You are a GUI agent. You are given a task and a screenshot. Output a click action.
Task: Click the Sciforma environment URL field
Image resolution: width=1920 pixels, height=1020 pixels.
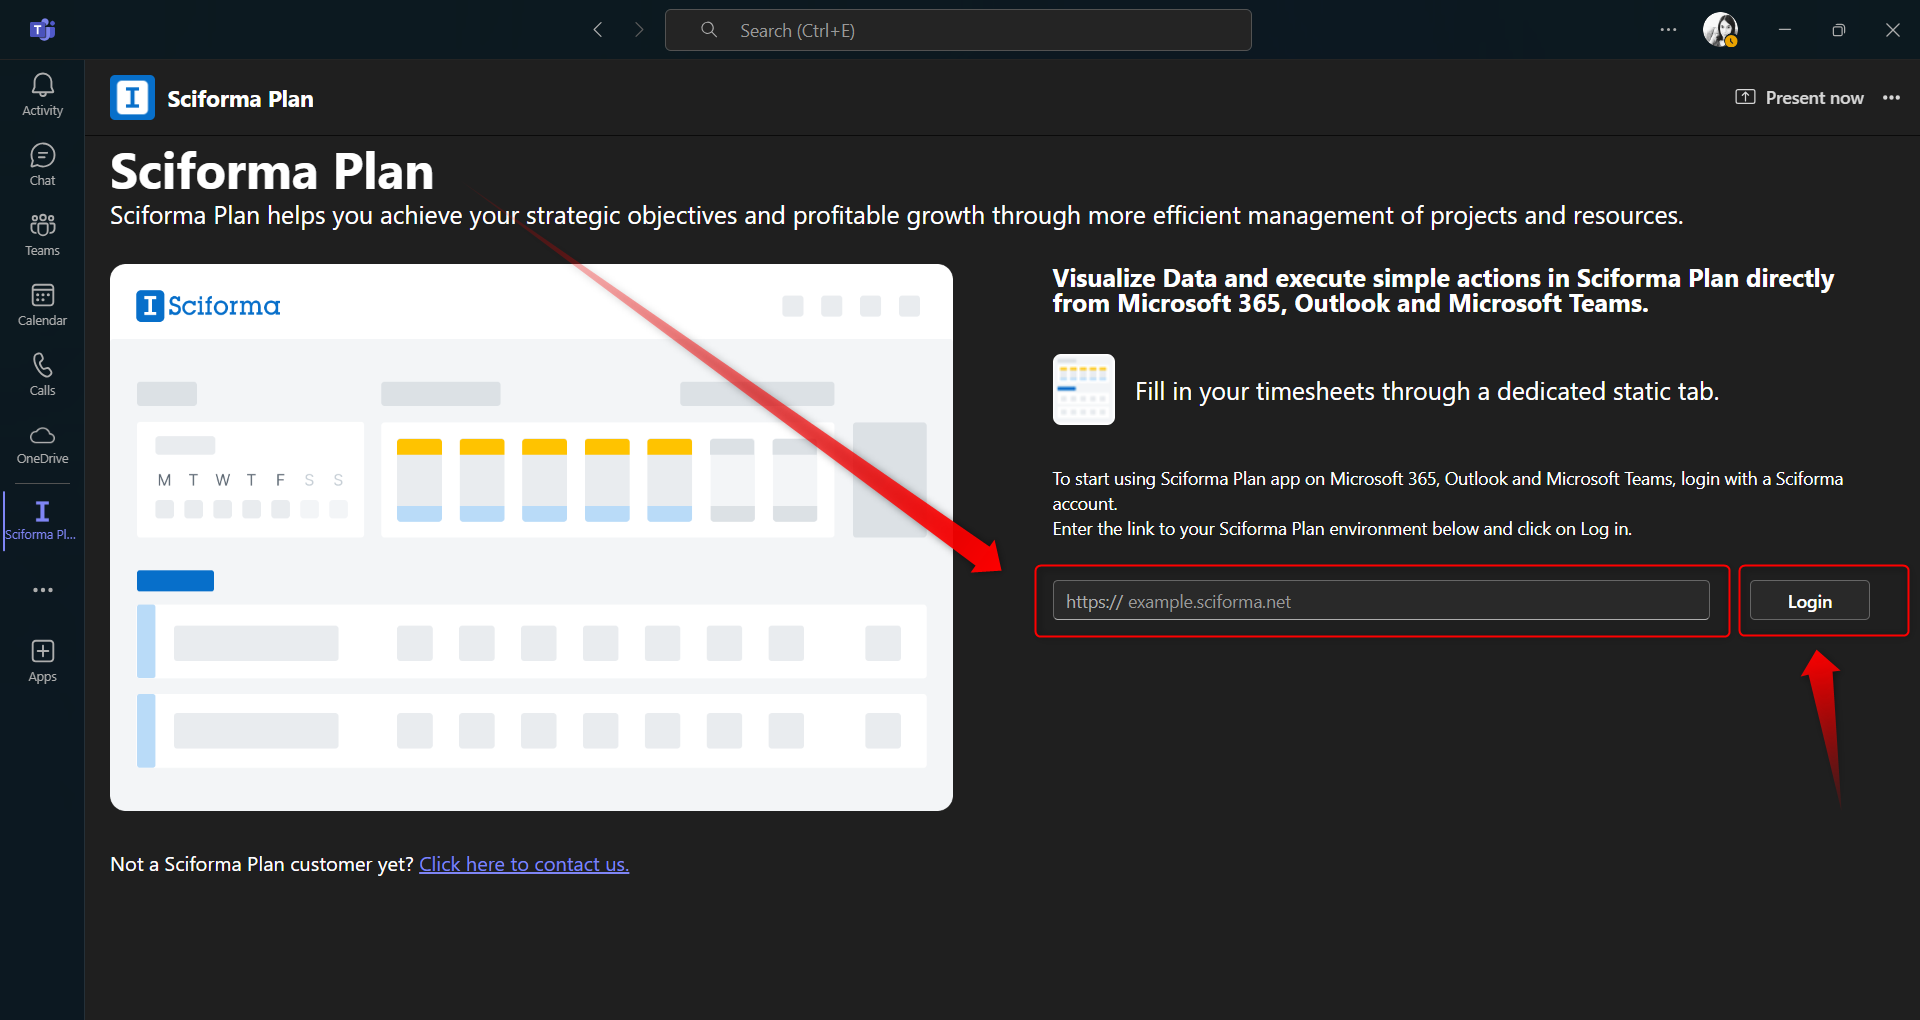1380,601
